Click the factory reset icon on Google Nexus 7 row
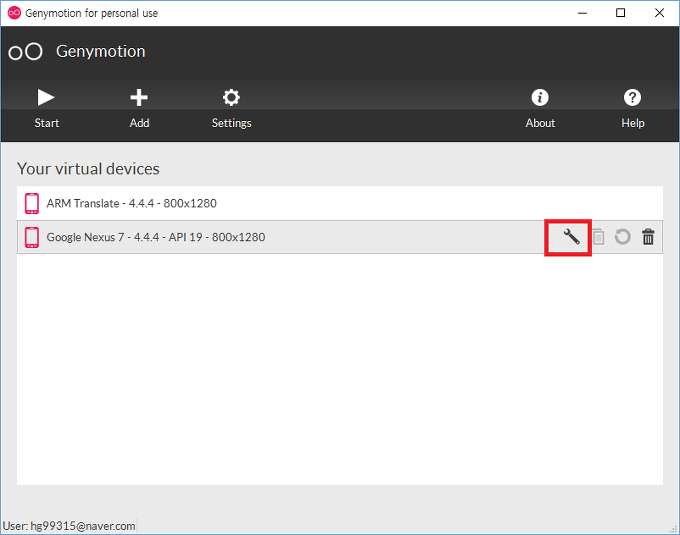 (623, 237)
